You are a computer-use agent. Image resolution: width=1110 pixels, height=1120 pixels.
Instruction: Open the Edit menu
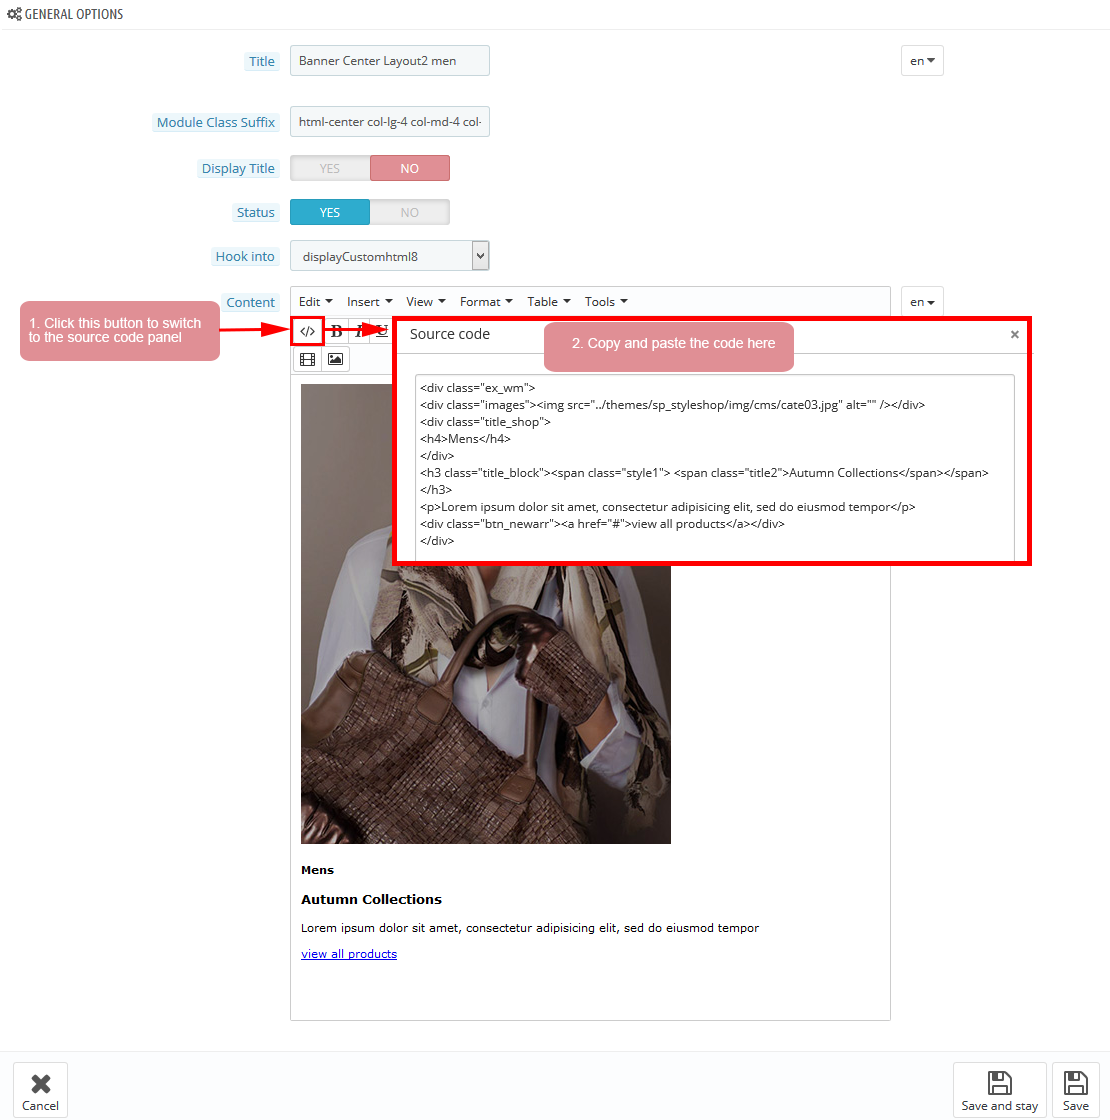(x=316, y=302)
